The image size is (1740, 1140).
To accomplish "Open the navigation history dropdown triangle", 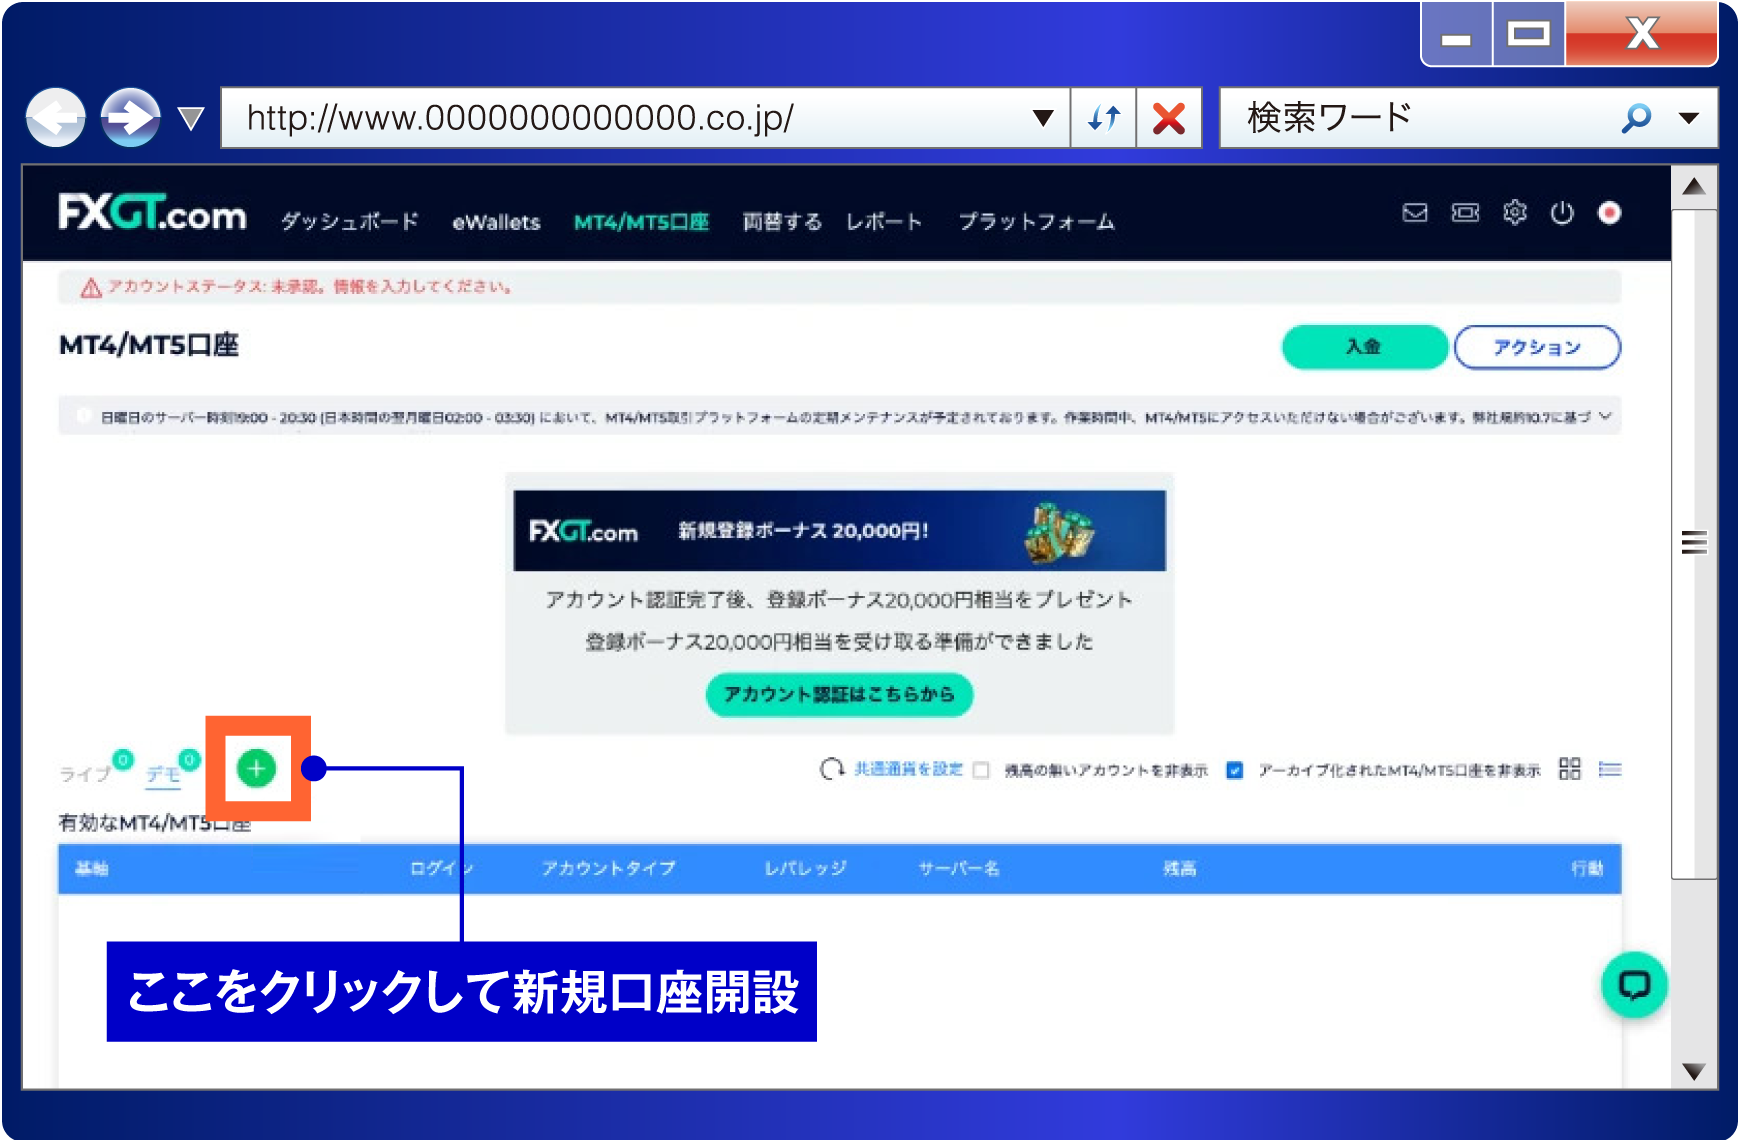I will pyautogui.click(x=191, y=119).
